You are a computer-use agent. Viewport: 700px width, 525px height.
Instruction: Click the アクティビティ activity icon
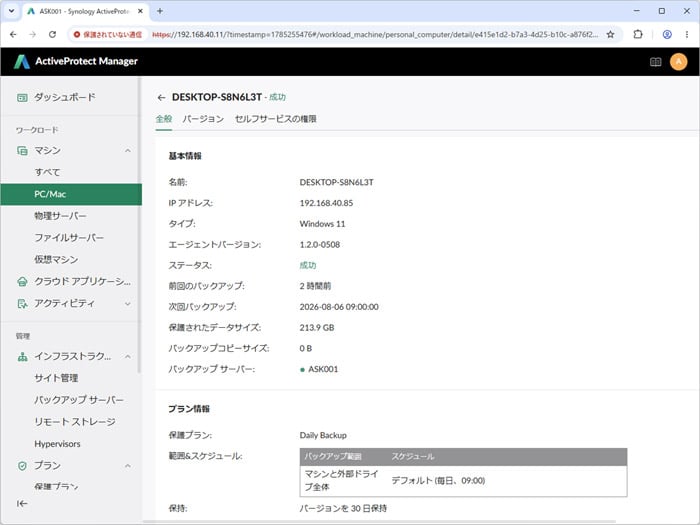(x=22, y=304)
